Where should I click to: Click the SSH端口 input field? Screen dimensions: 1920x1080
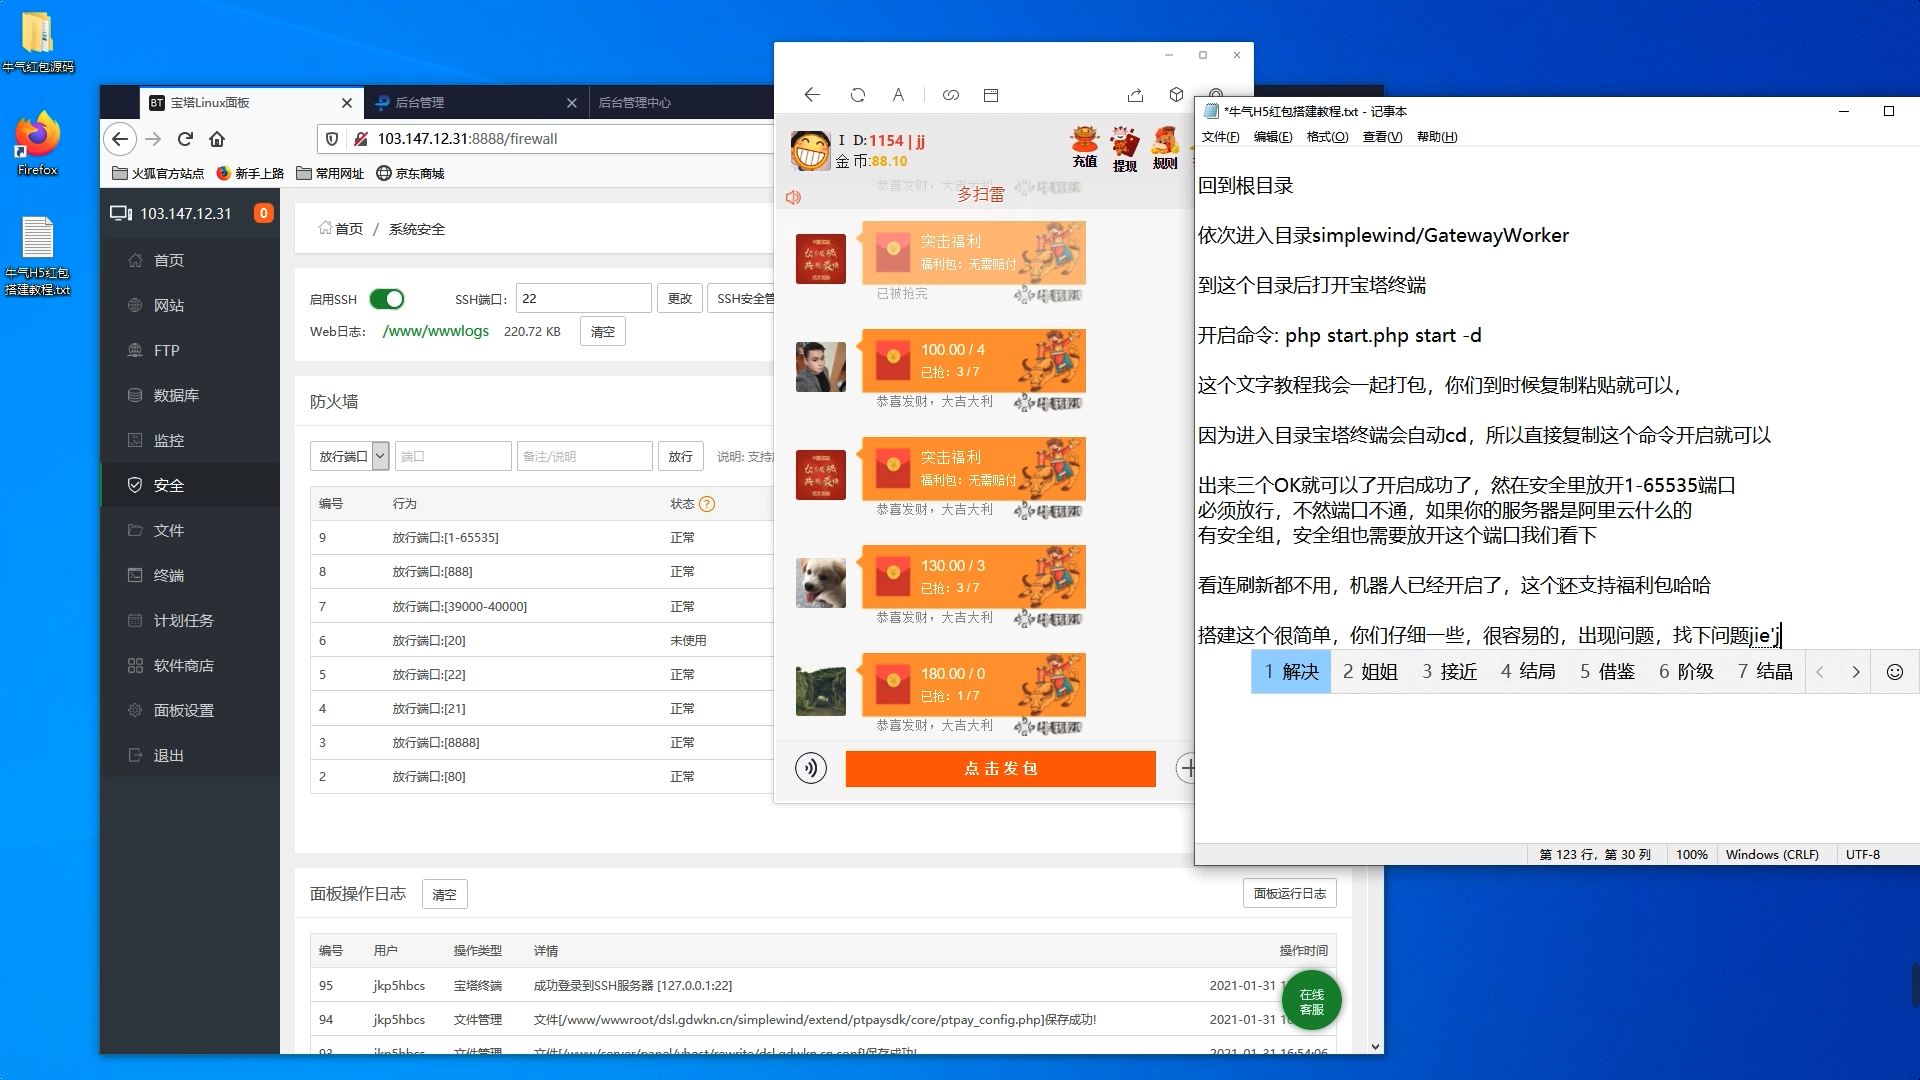[583, 298]
